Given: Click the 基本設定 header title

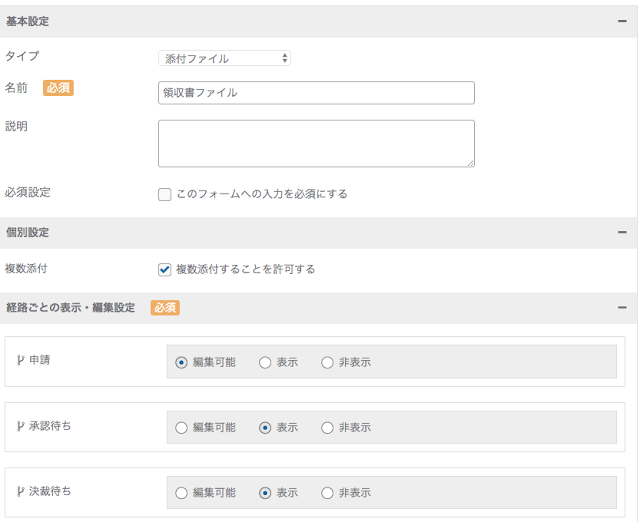Looking at the screenshot, I should (27, 21).
